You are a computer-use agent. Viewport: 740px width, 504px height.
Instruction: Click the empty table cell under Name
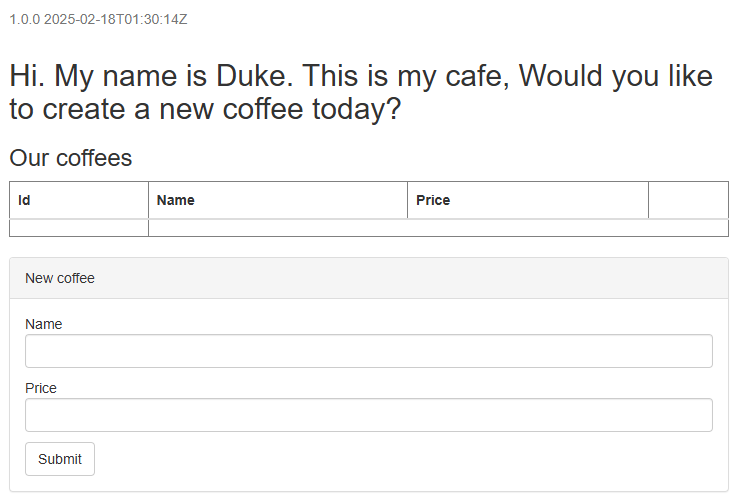click(x=278, y=228)
